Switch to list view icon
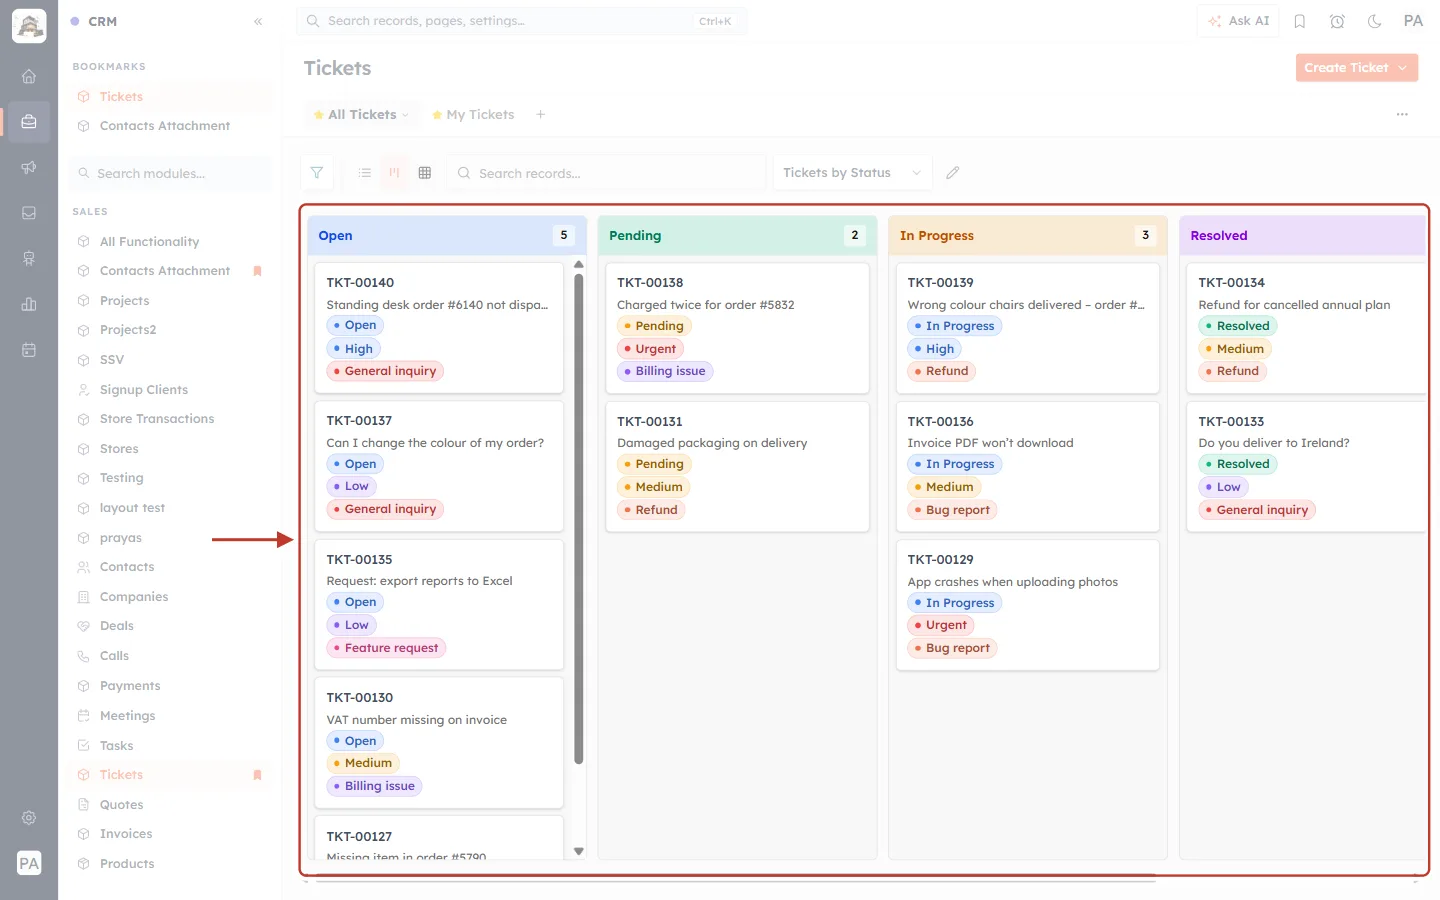 tap(365, 173)
